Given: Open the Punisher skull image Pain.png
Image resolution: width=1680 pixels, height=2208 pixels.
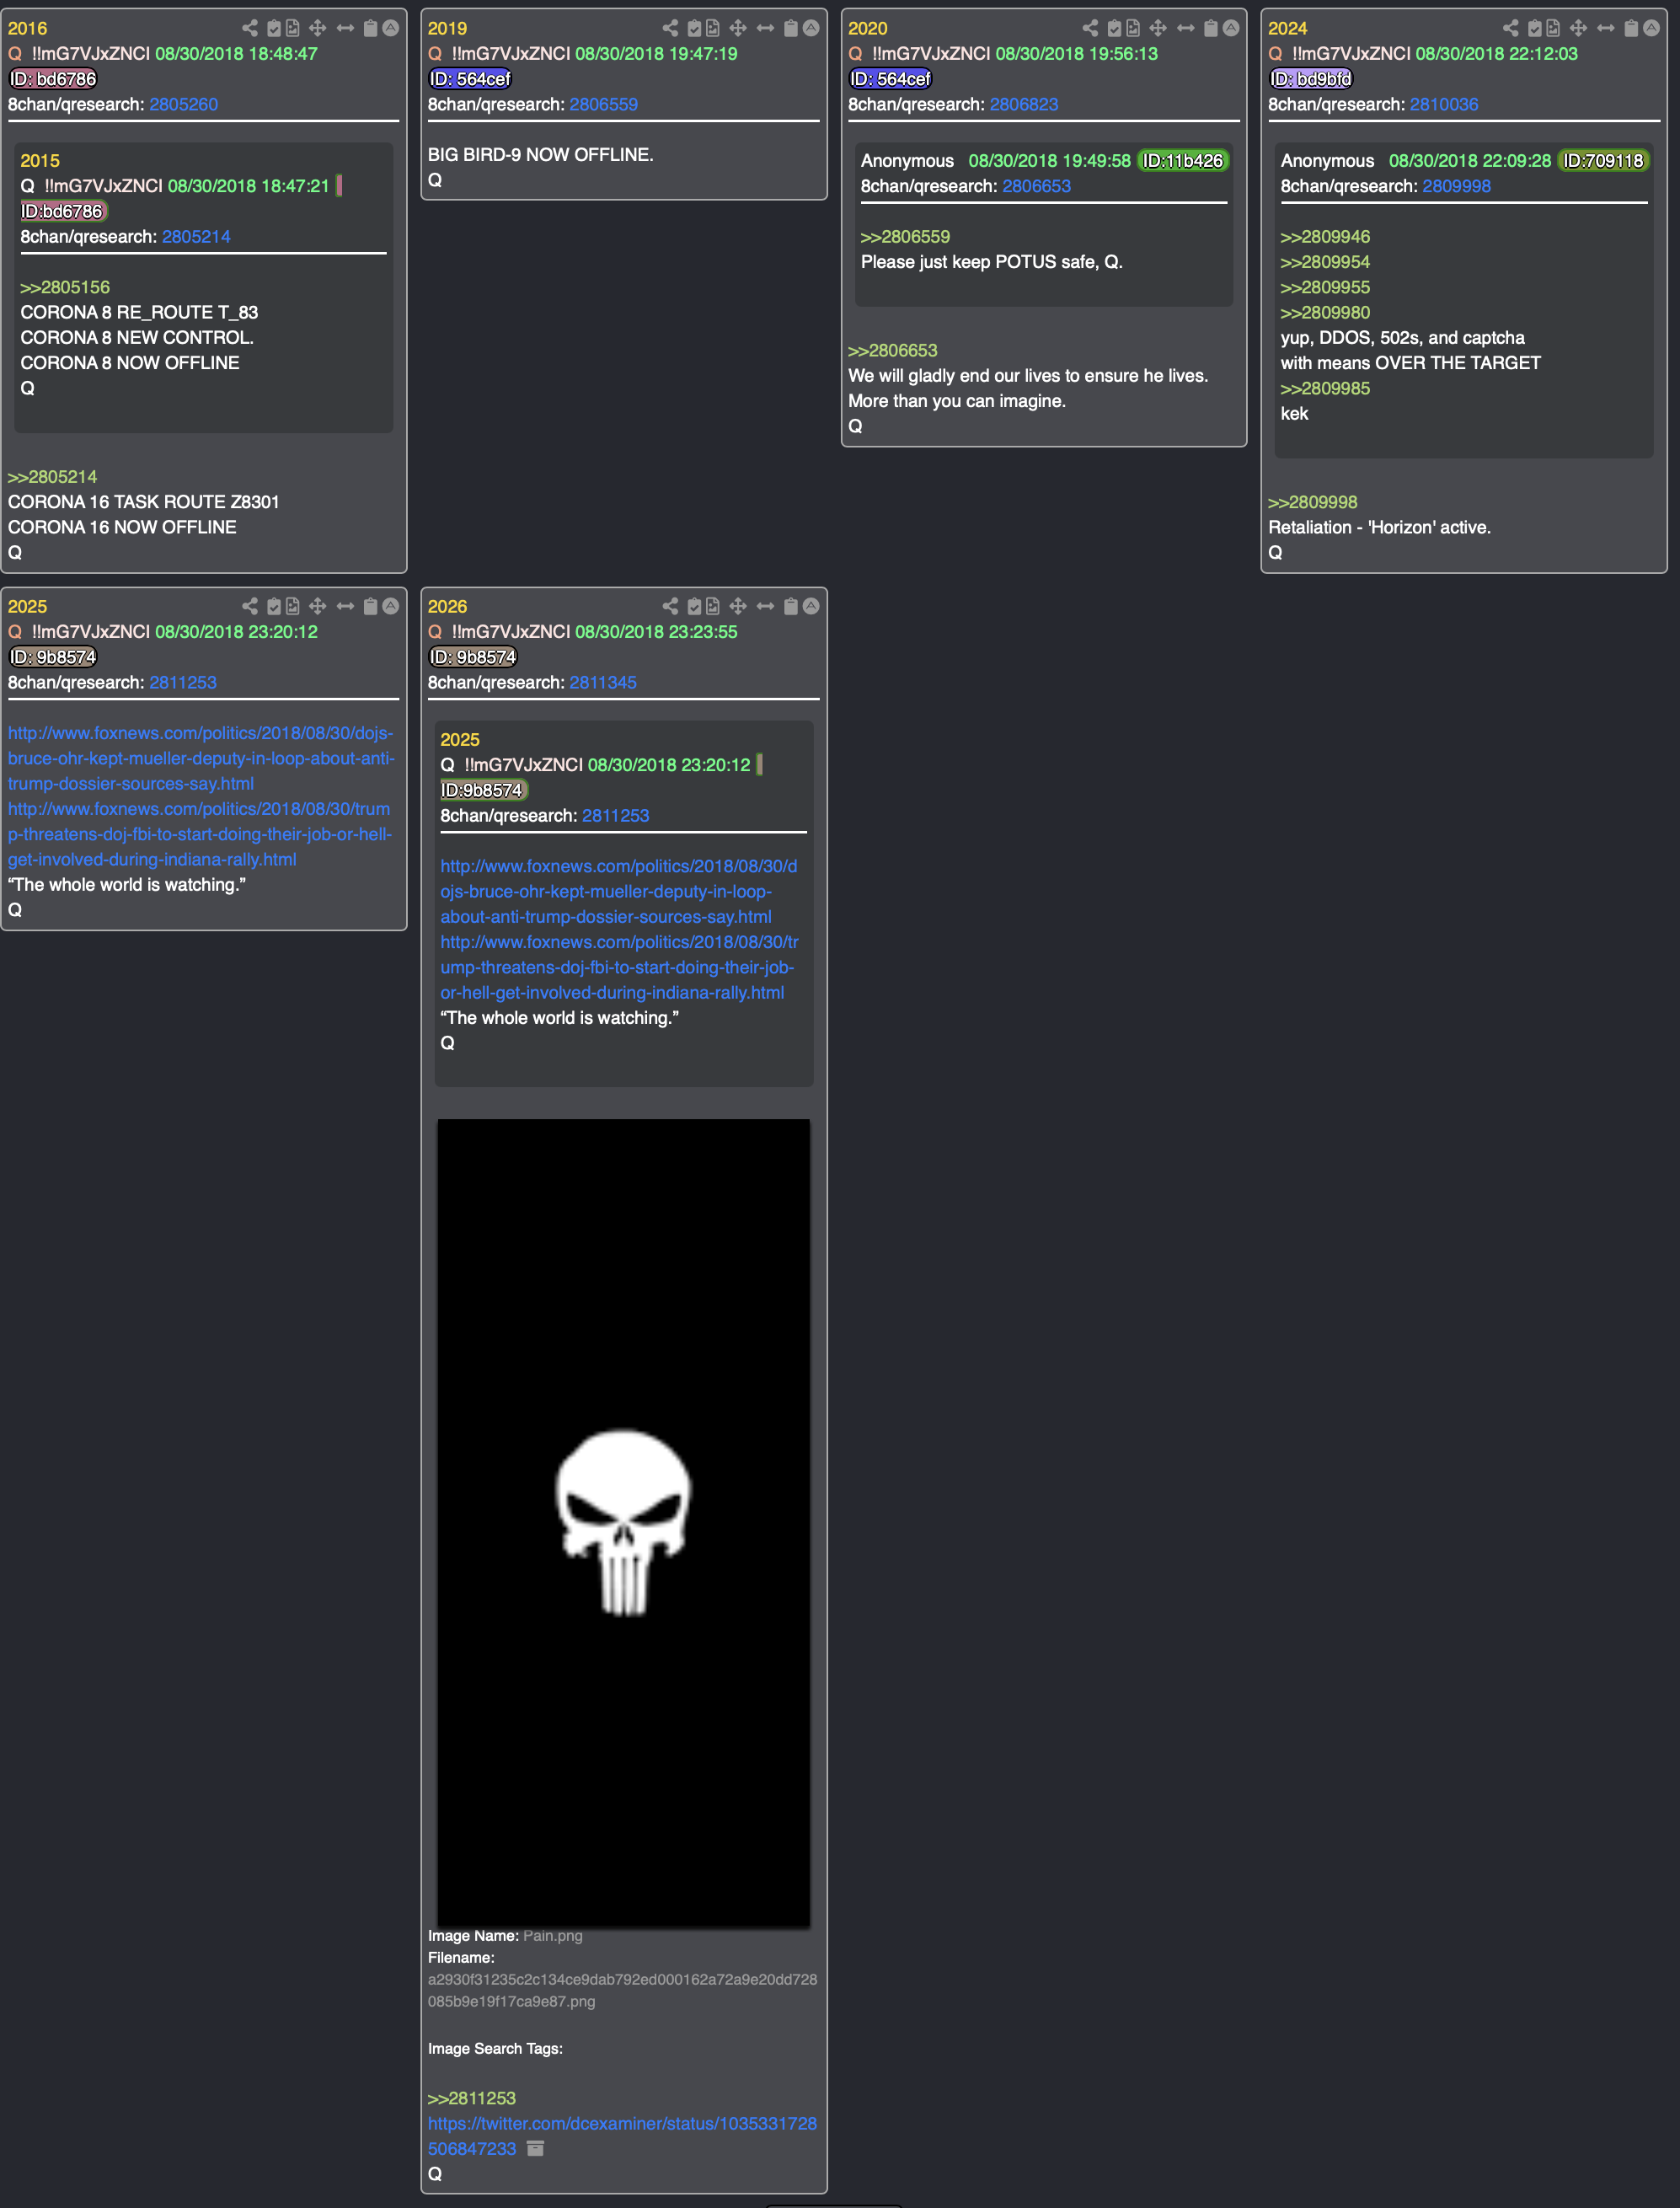Looking at the screenshot, I should click(623, 1523).
